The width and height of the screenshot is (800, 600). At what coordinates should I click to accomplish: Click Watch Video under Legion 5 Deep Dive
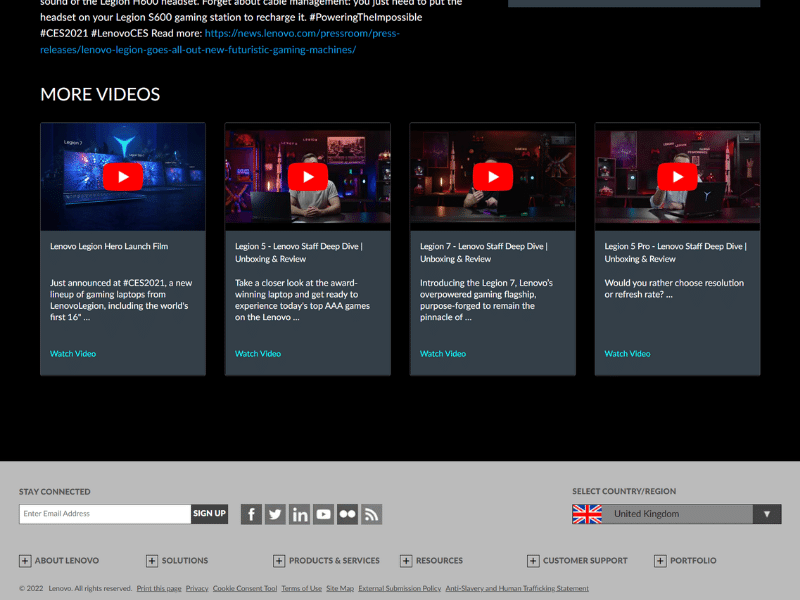(x=258, y=354)
